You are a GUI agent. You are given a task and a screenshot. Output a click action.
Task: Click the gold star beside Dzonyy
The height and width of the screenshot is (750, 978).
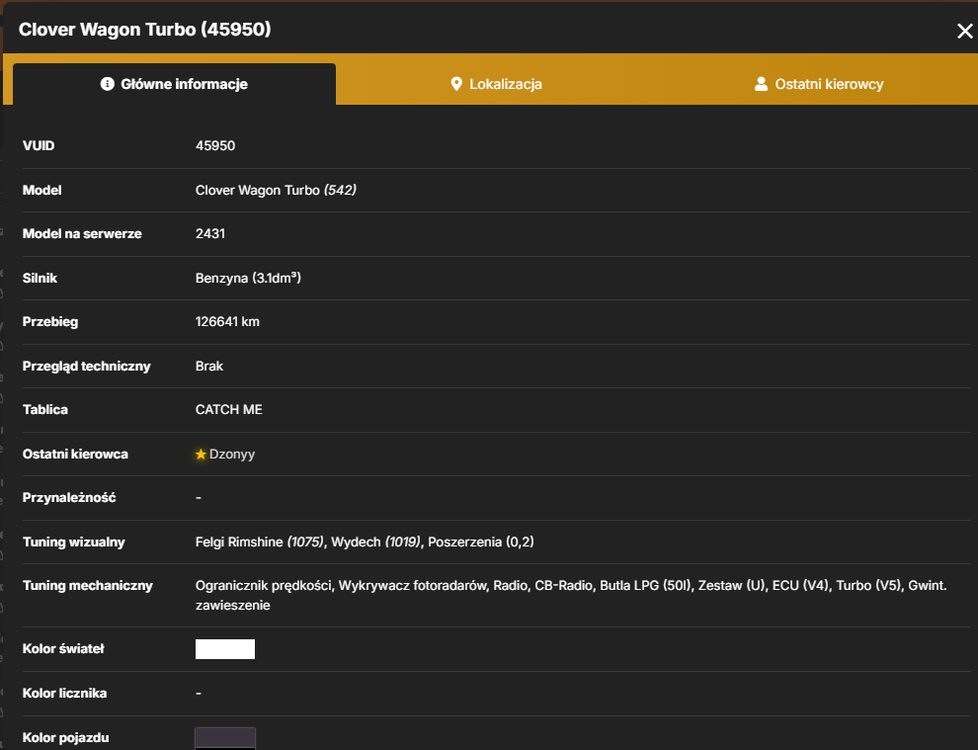pos(201,454)
